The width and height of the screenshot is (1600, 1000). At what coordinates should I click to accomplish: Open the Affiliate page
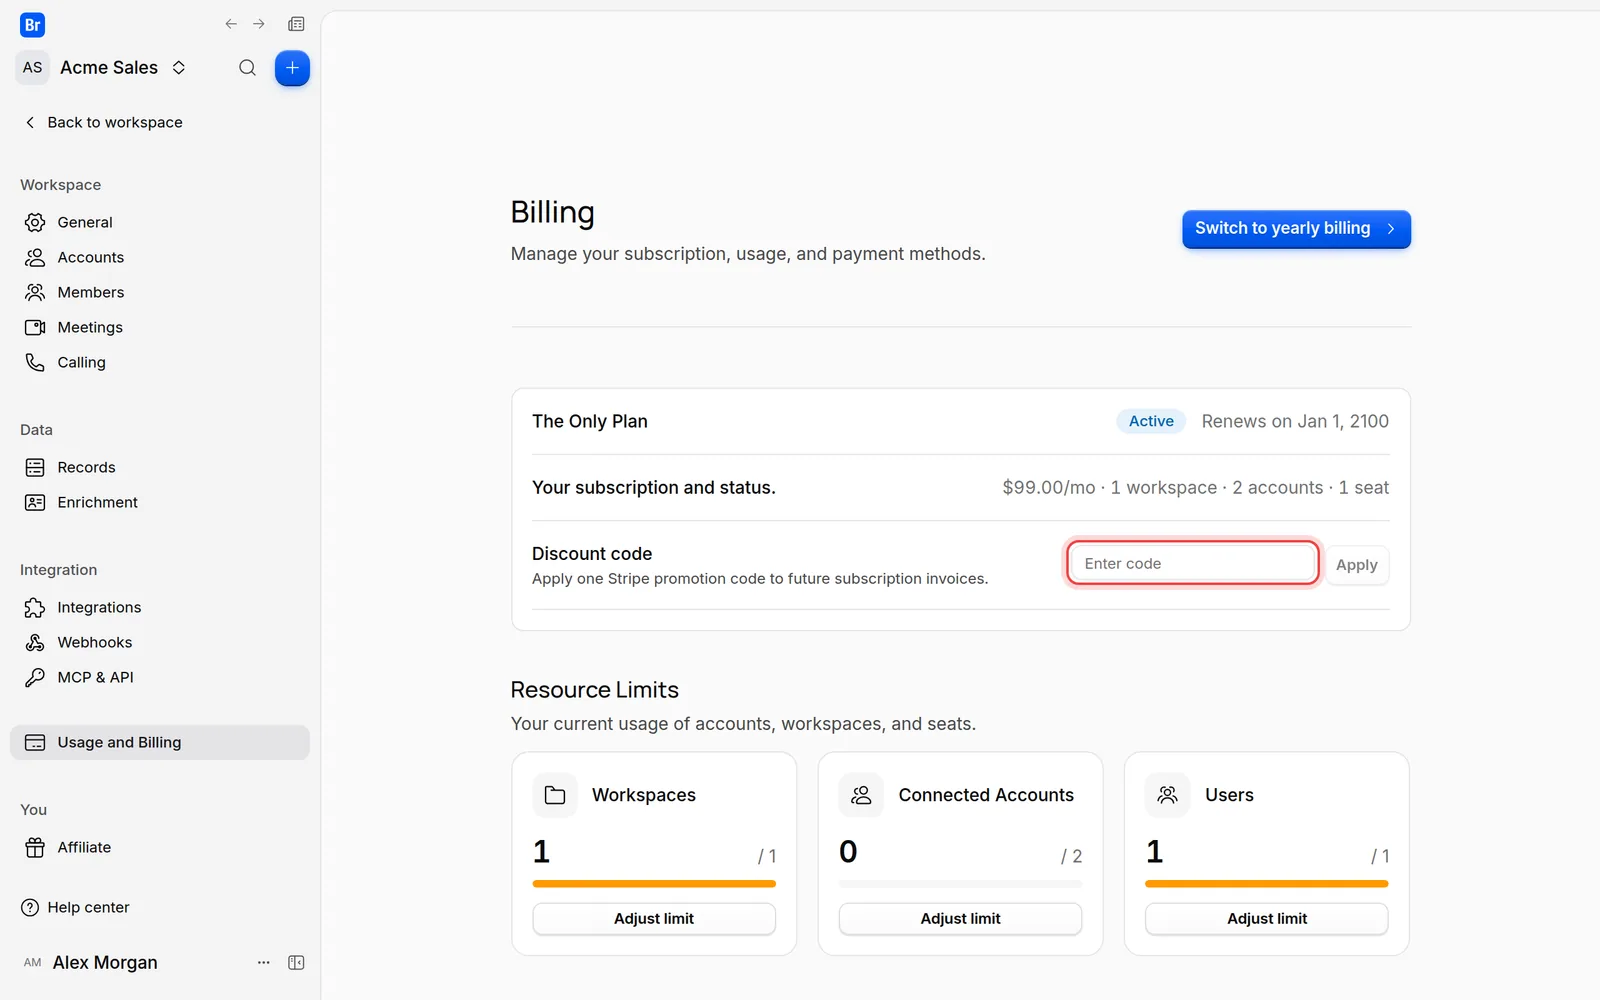coord(160,847)
